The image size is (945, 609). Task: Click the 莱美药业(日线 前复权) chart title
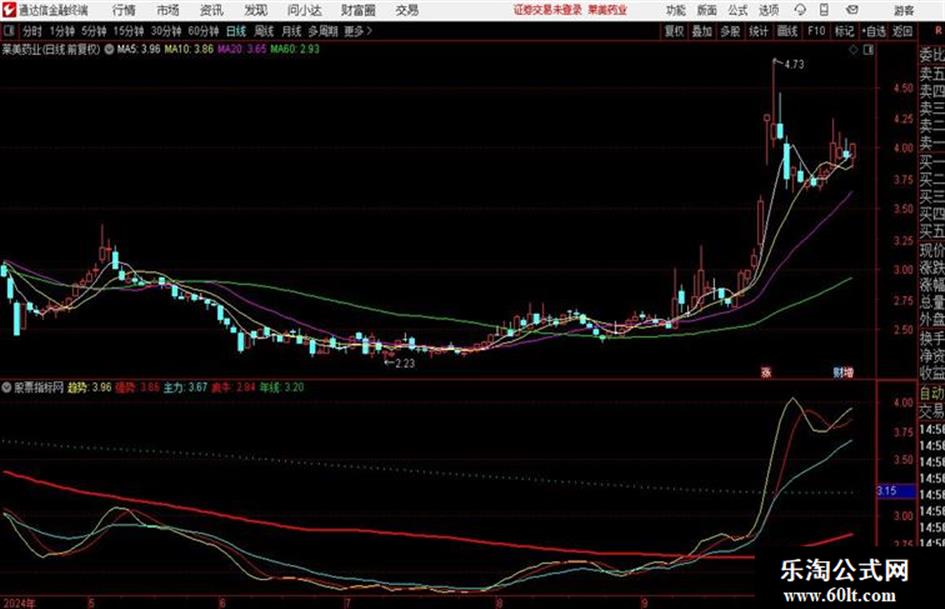pyautogui.click(x=51, y=49)
